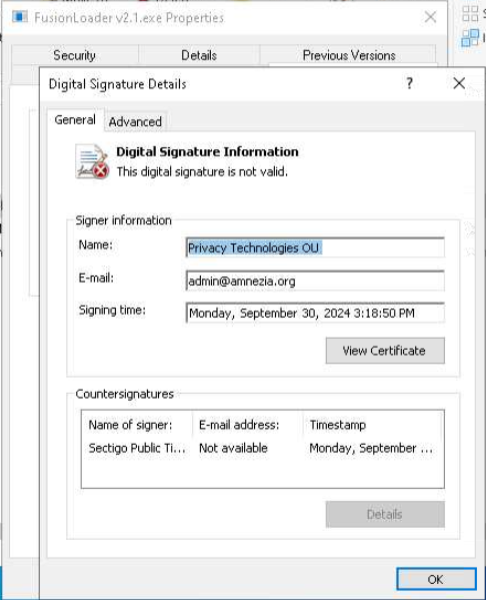The height and width of the screenshot is (600, 486).
Task: Click the top grid icon right of Properties window
Action: [x=470, y=14]
